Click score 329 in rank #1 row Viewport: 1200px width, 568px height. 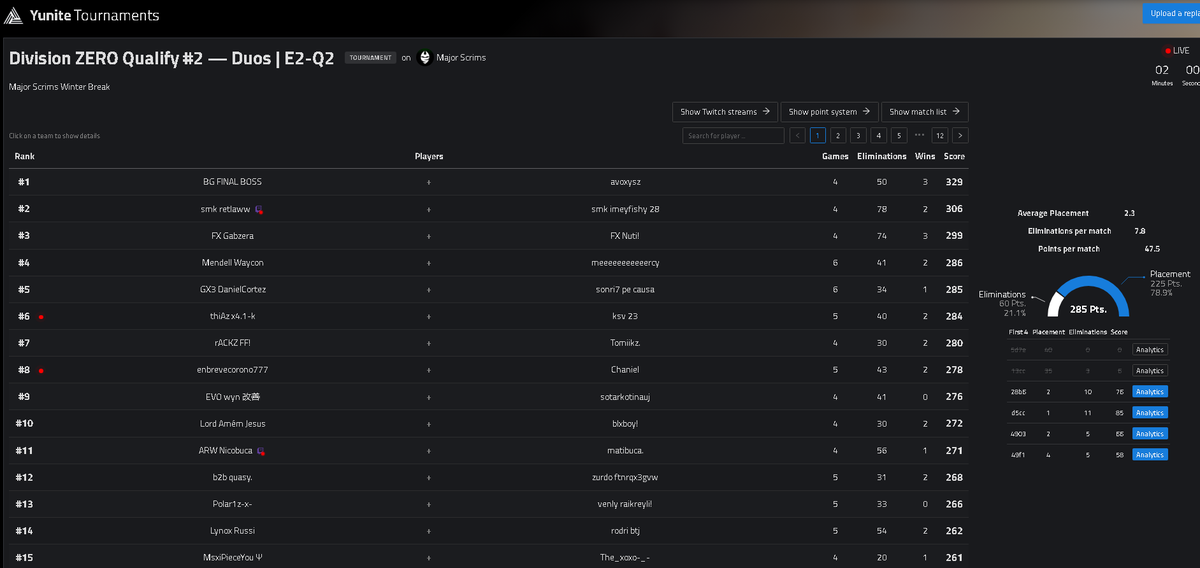tap(954, 182)
